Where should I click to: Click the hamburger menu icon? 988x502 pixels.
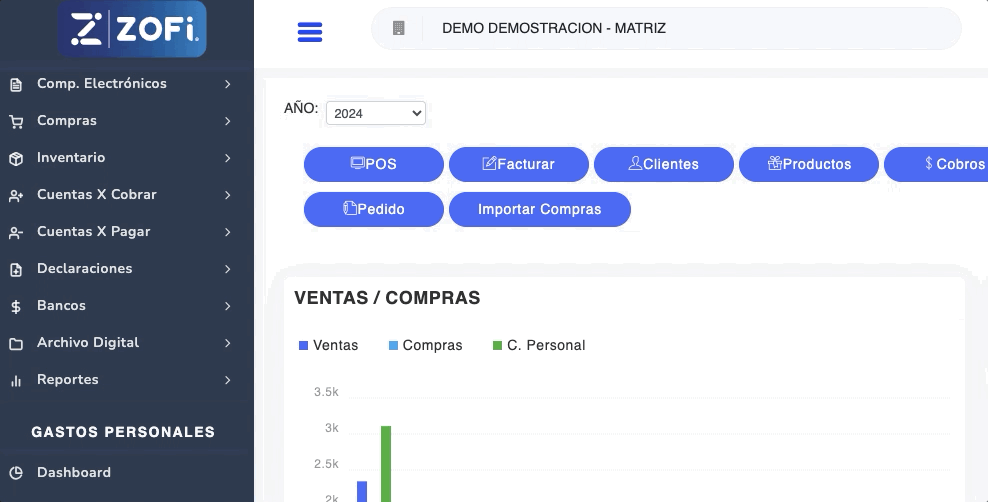pyautogui.click(x=310, y=32)
